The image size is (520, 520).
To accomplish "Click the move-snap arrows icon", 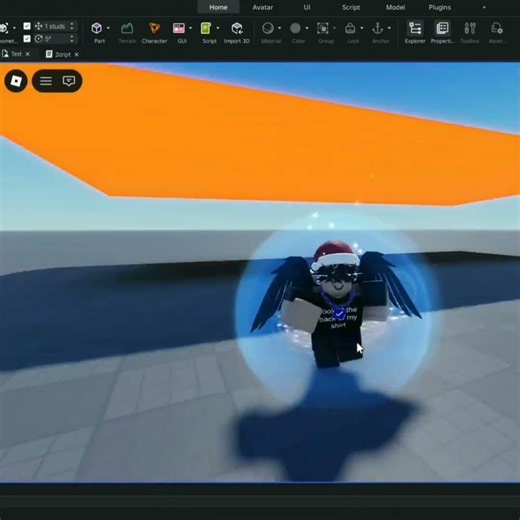I will click(38, 26).
